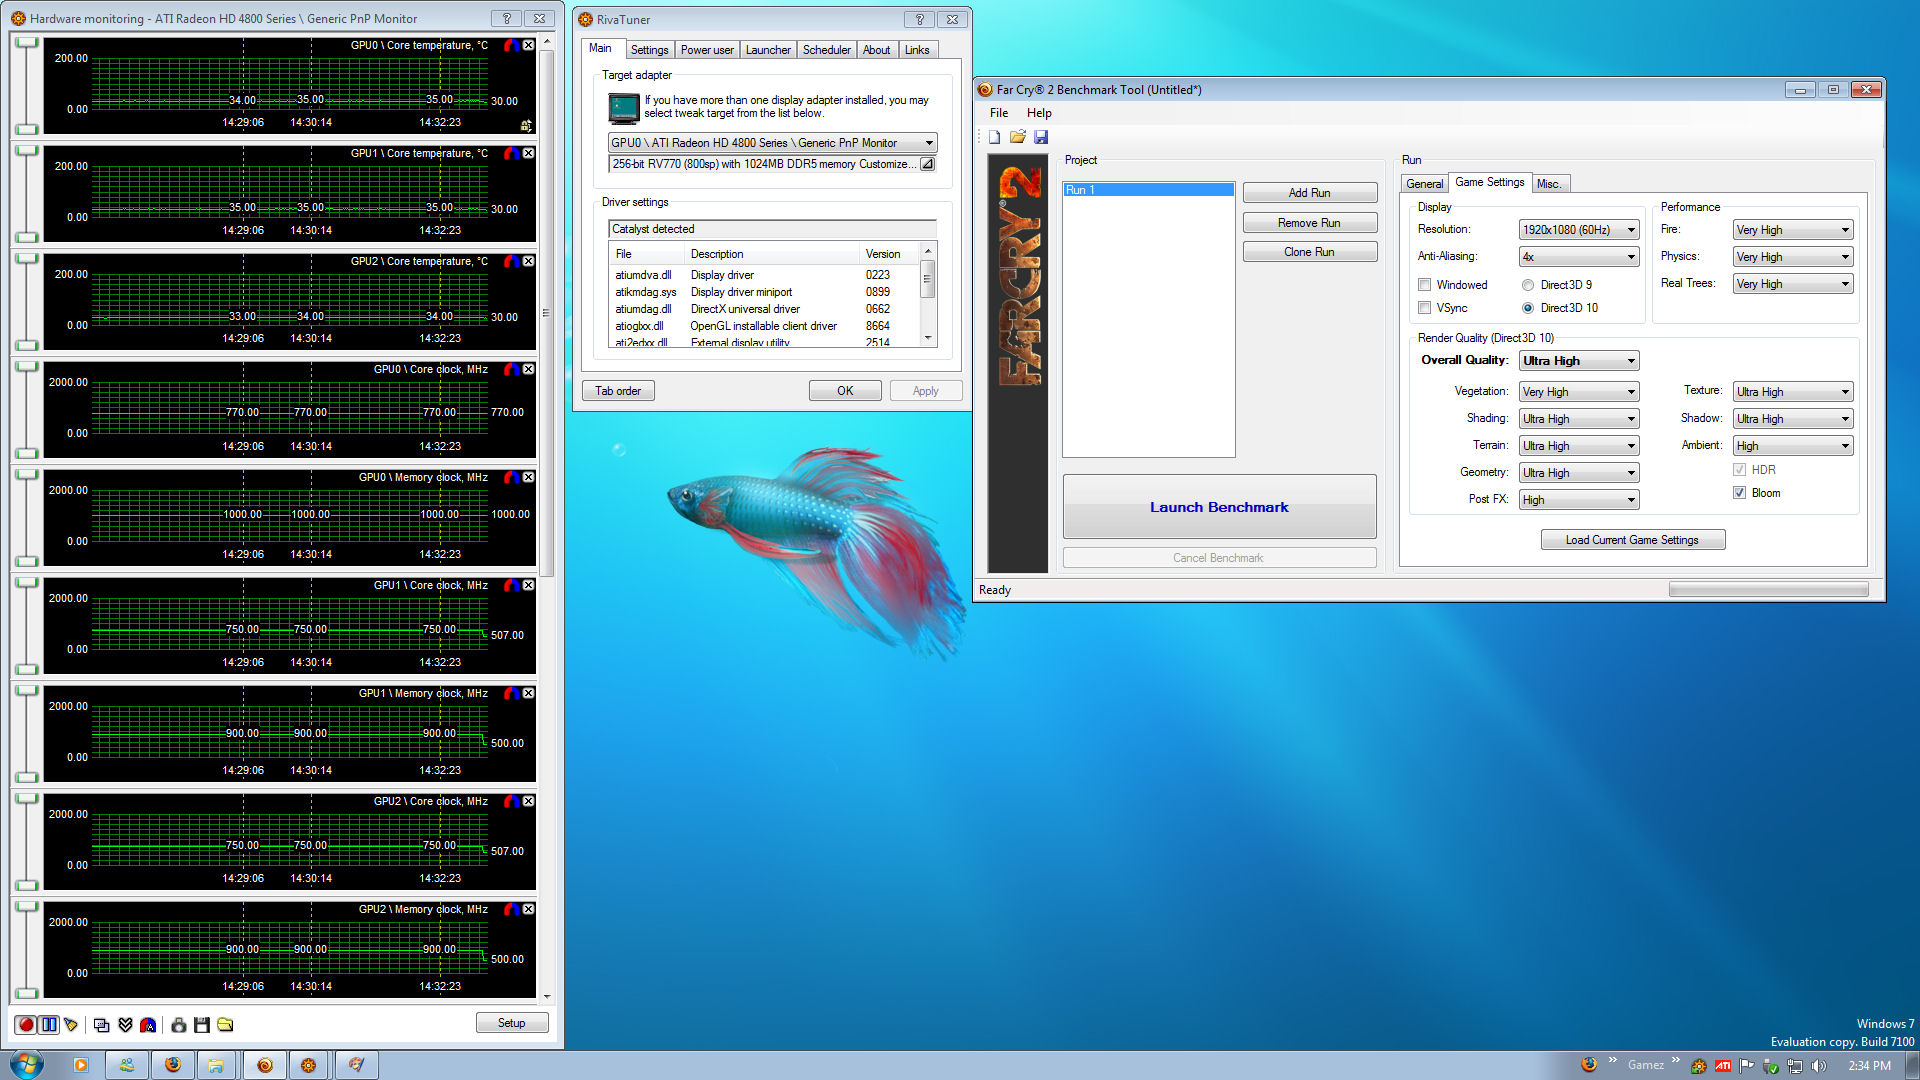This screenshot has width=1920, height=1080.
Task: Click the slider handle left of GPU0 Core clock graph
Action: click(27, 366)
